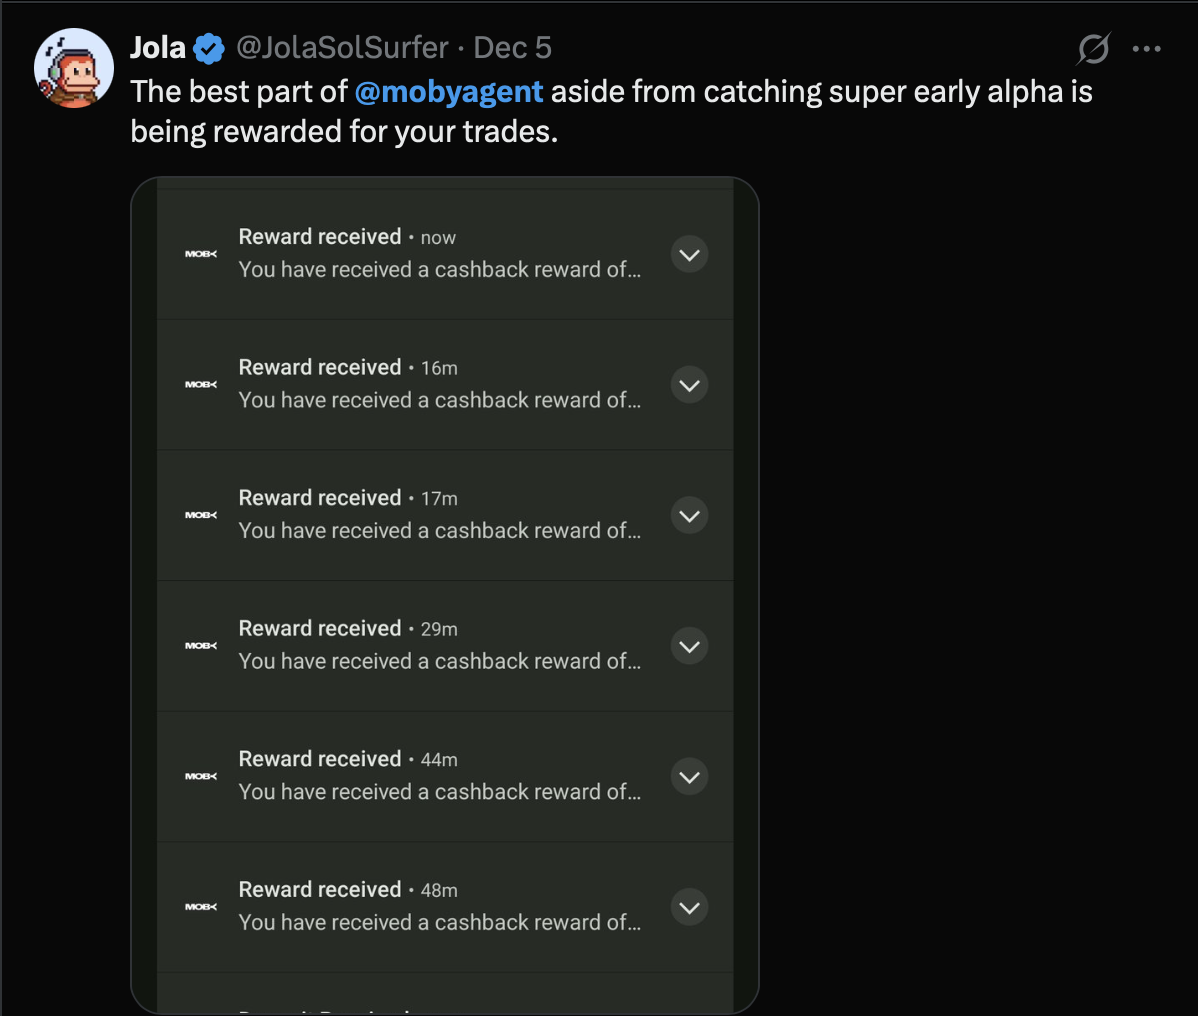Expand the 29m reward notification chevron

pyautogui.click(x=689, y=646)
